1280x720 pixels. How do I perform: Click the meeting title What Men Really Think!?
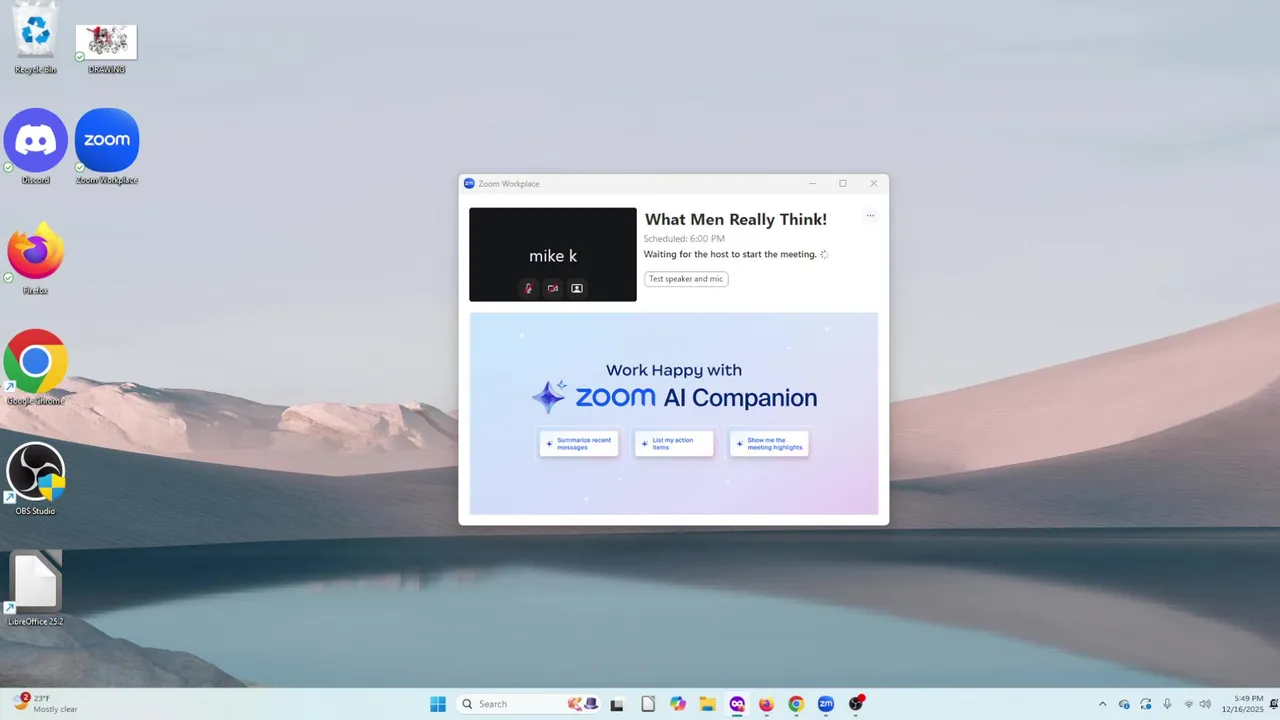point(736,219)
